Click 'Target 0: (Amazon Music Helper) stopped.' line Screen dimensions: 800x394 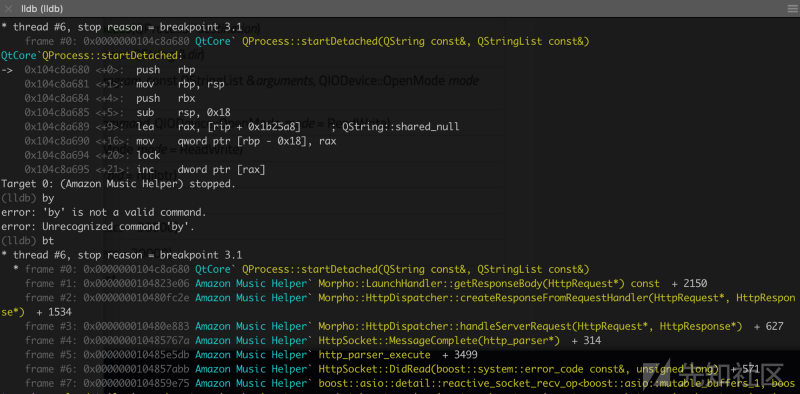119,184
